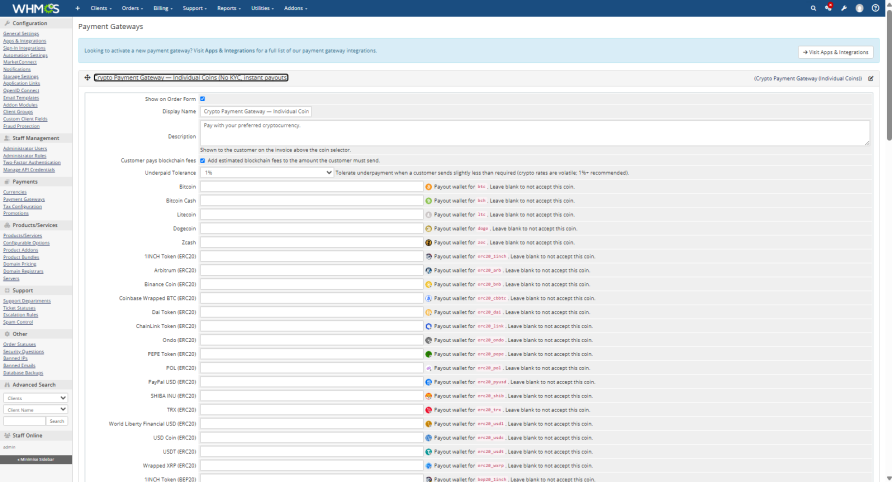892x482 pixels.
Task: Open the Reports menu
Action: tap(229, 9)
